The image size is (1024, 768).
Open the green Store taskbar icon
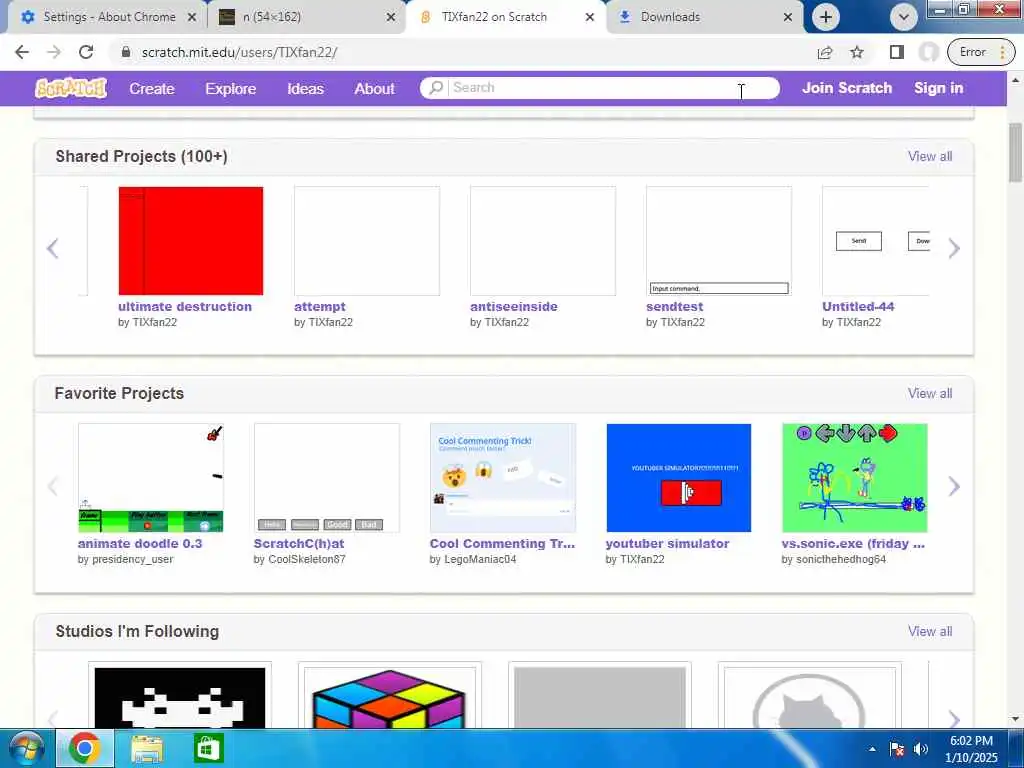tap(208, 748)
